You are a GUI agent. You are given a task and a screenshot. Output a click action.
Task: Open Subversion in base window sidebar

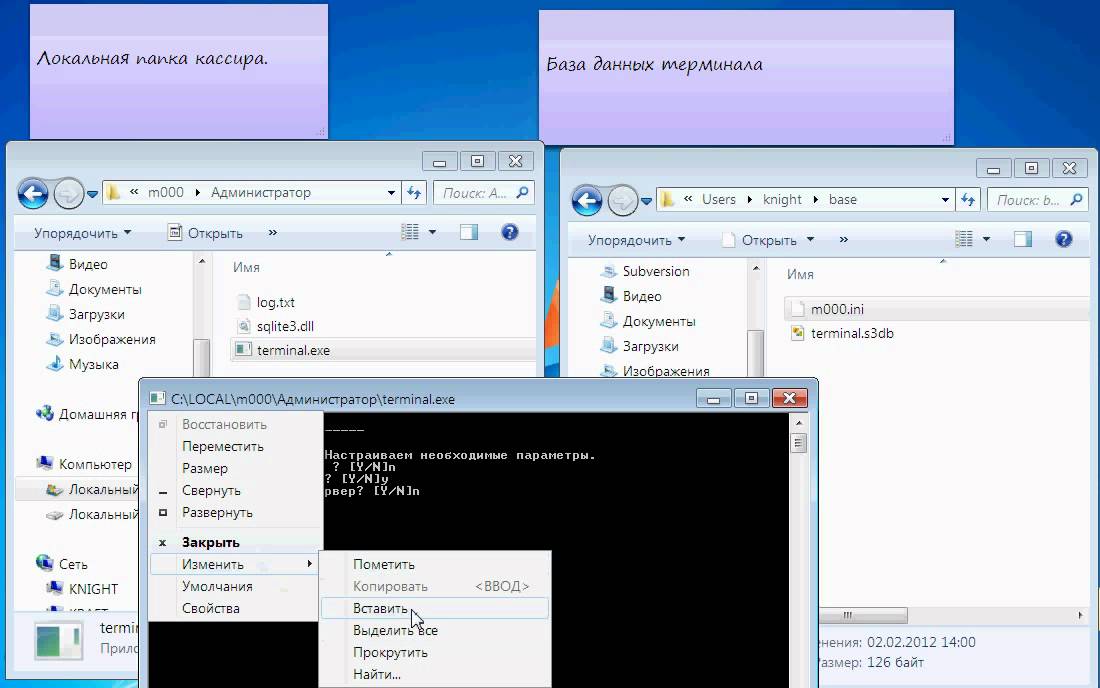(655, 271)
